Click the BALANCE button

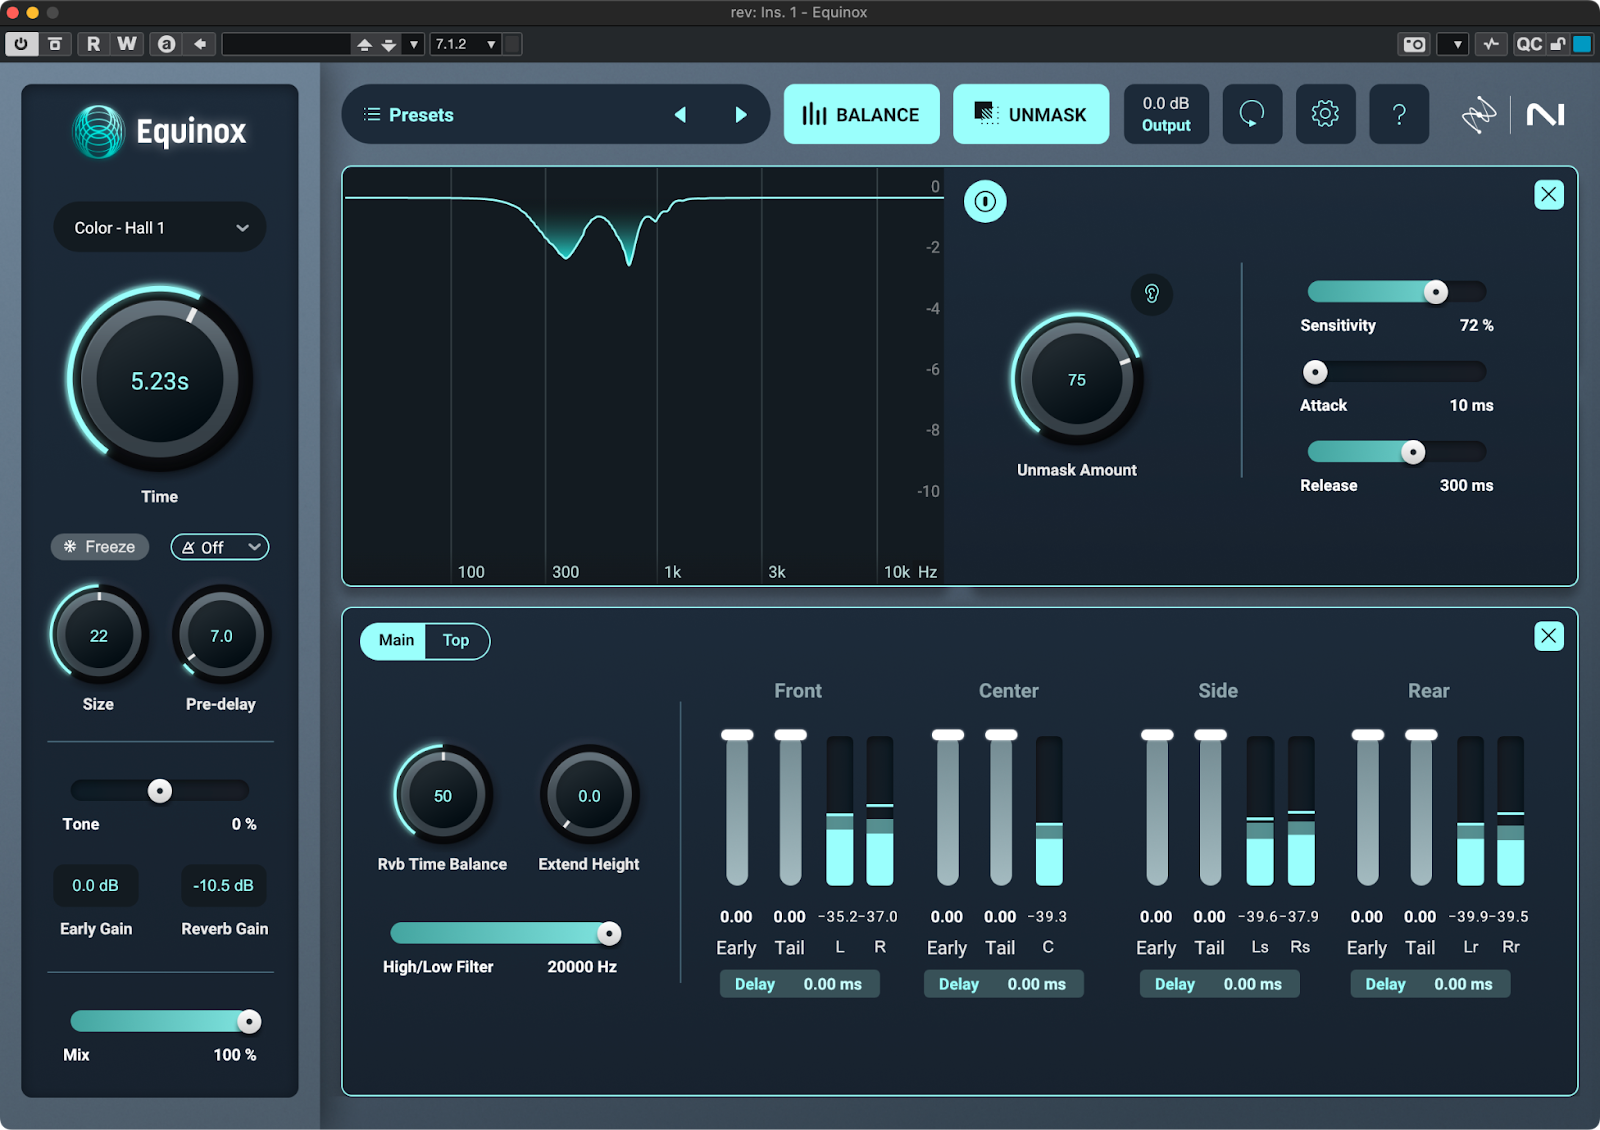861,115
